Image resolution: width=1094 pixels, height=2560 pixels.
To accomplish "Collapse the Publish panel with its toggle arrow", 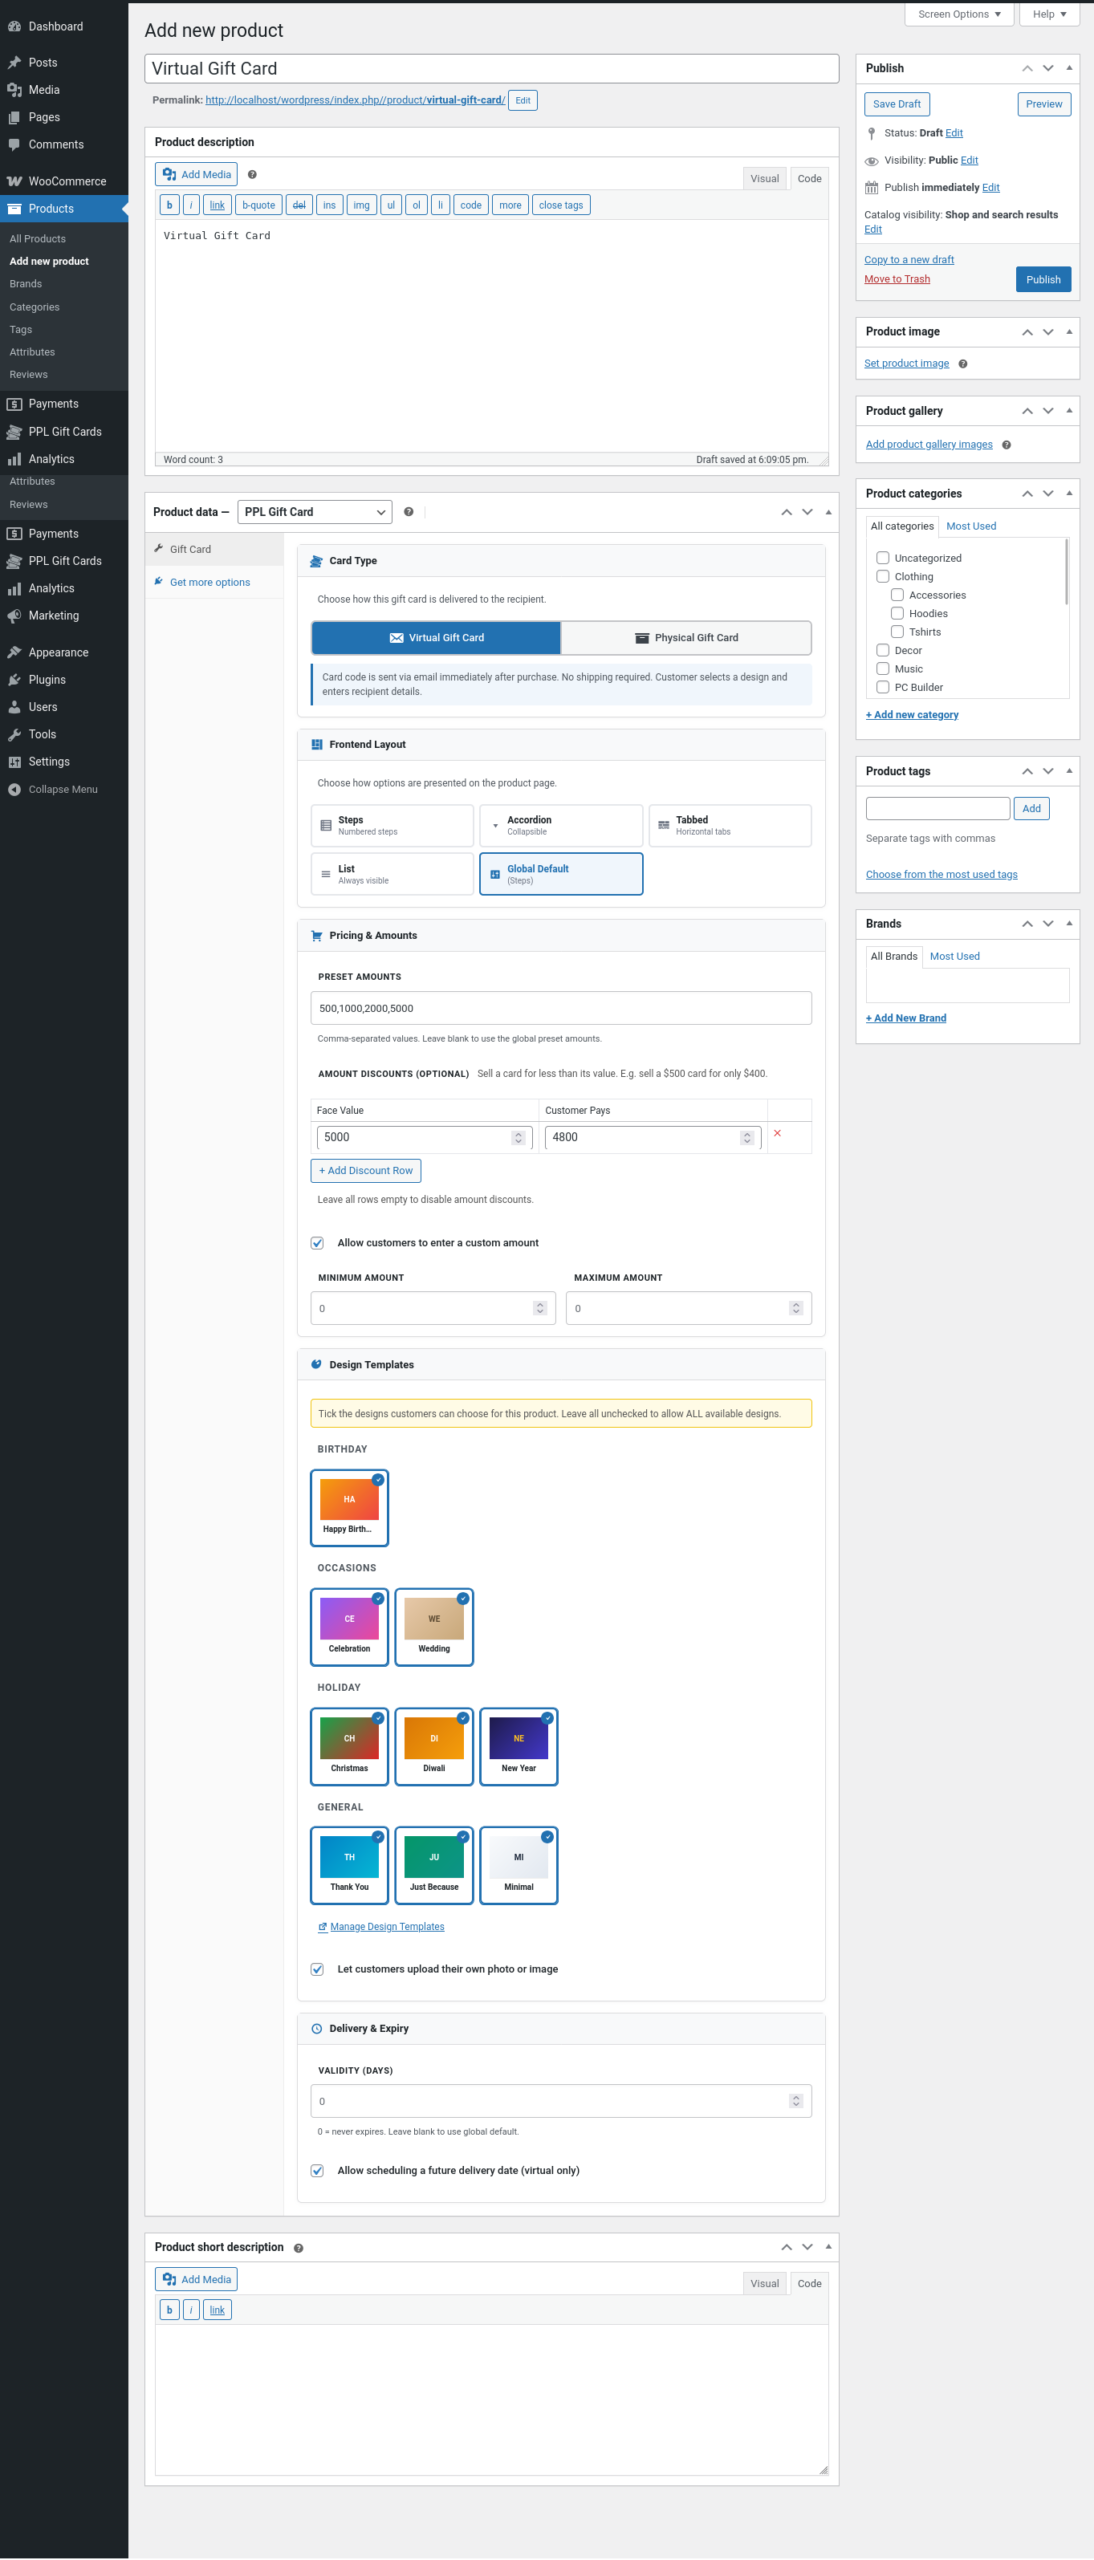I will pos(1069,68).
